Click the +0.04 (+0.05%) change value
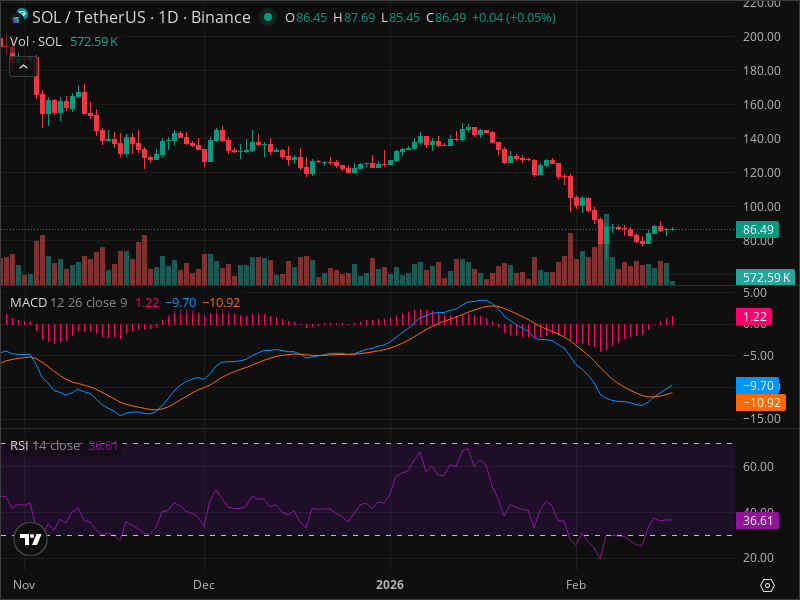Image resolution: width=800 pixels, height=600 pixels. point(514,18)
